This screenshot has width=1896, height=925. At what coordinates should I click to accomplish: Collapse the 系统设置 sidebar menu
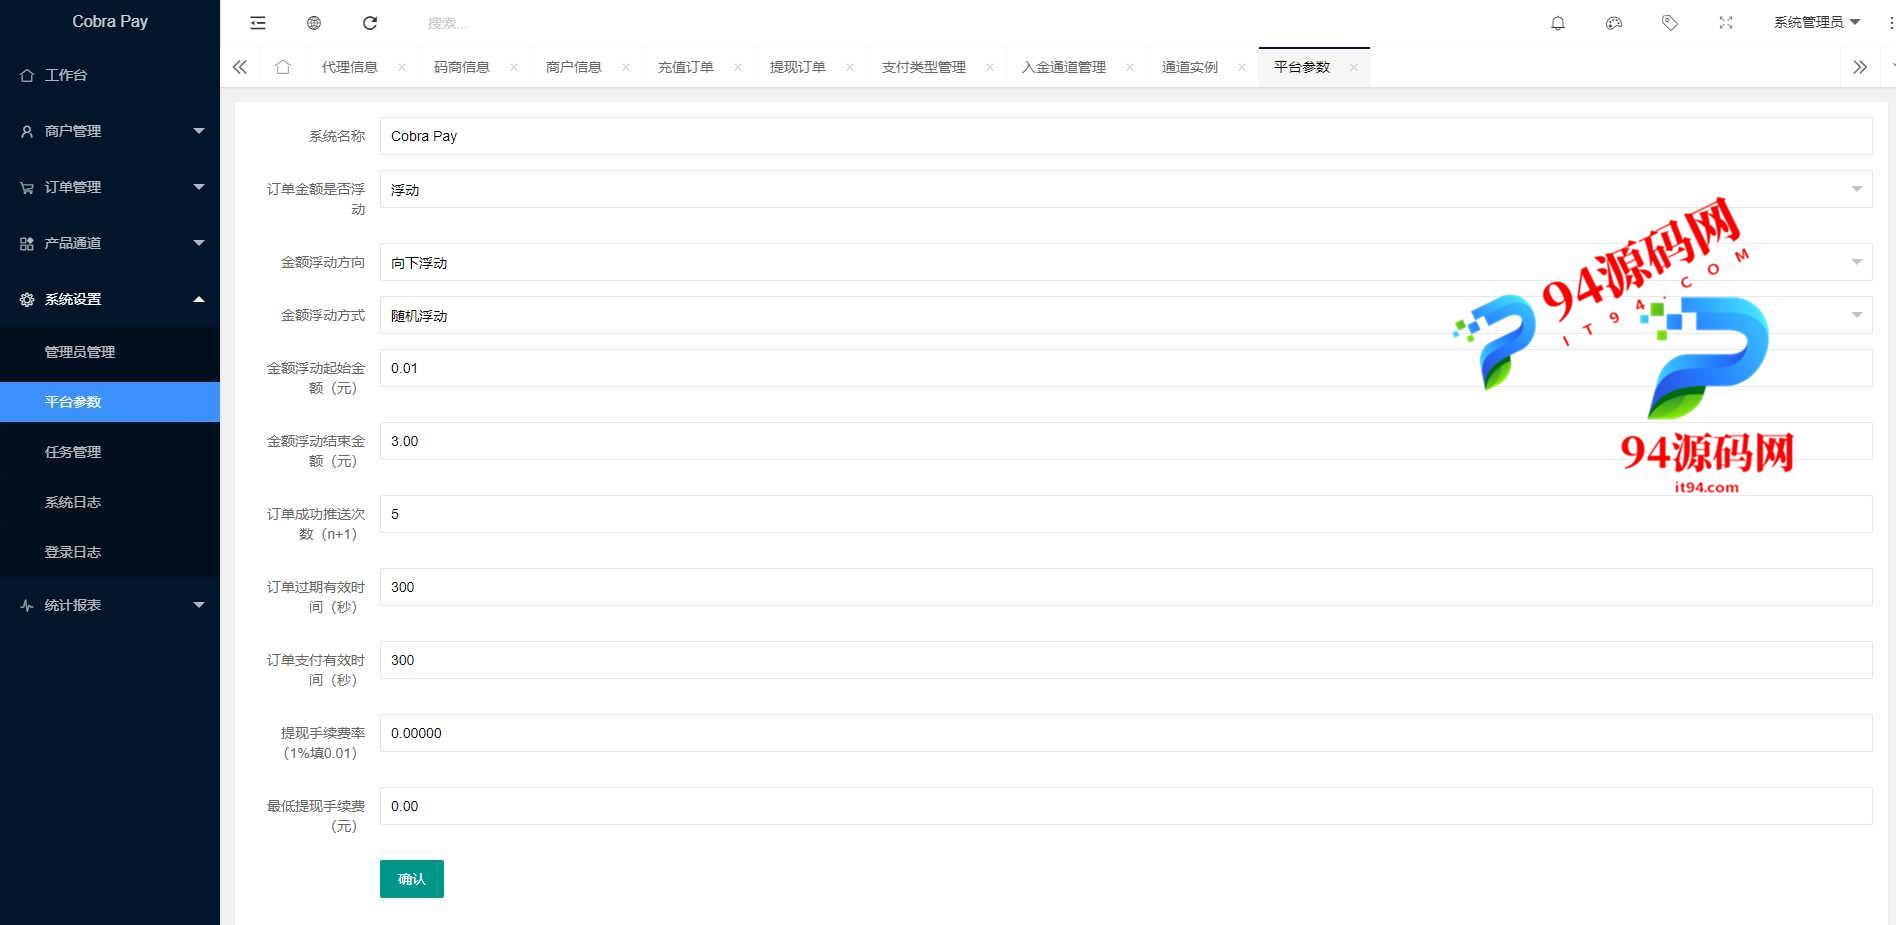click(x=110, y=299)
